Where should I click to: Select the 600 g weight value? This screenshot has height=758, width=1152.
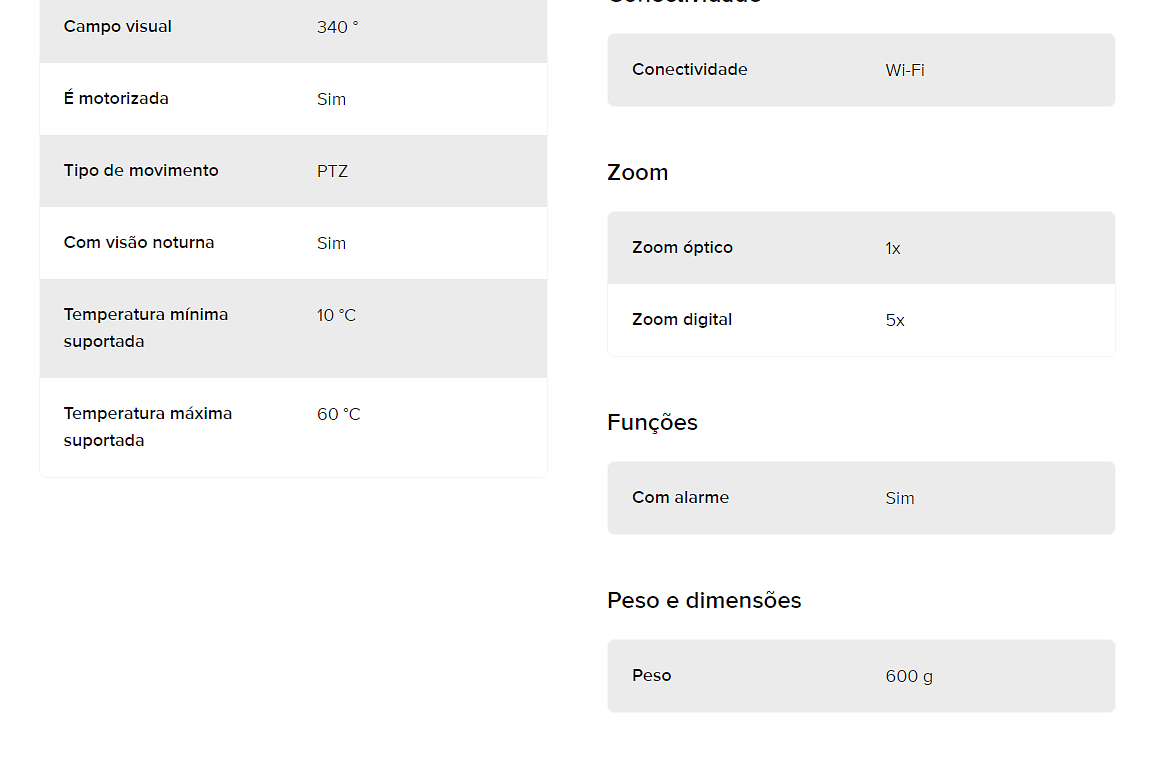[909, 676]
